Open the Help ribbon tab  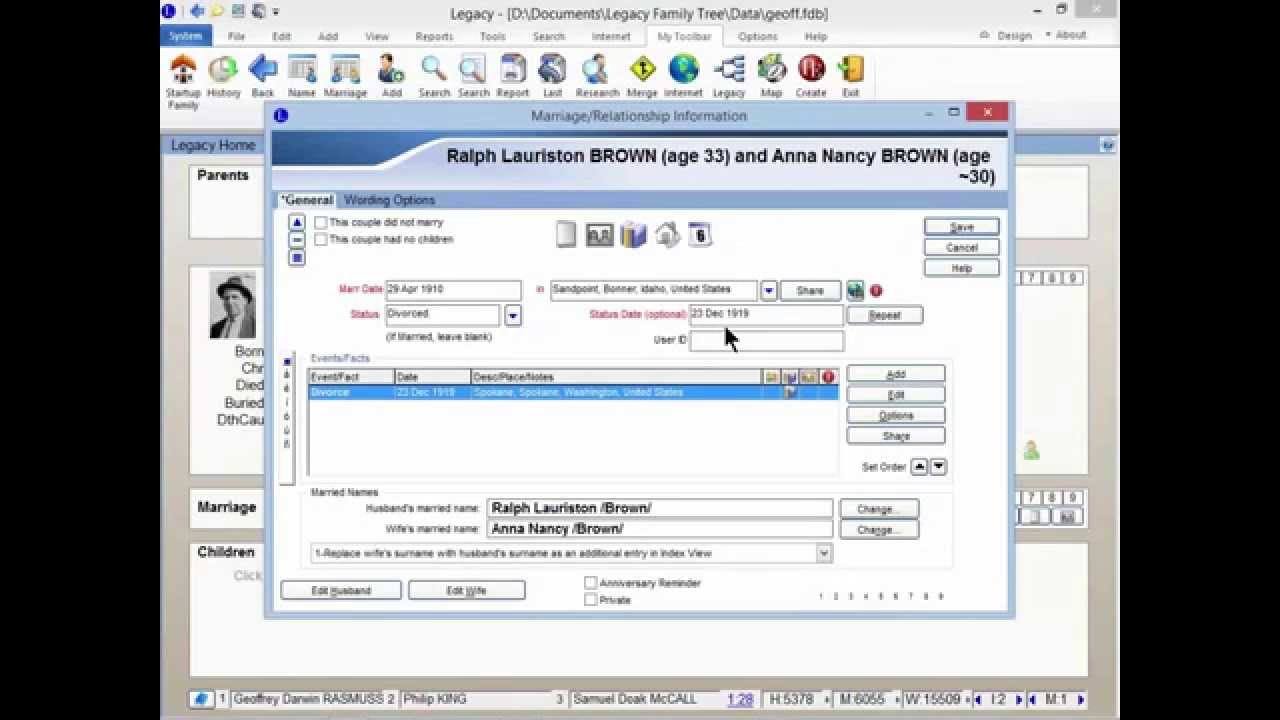[x=816, y=36]
